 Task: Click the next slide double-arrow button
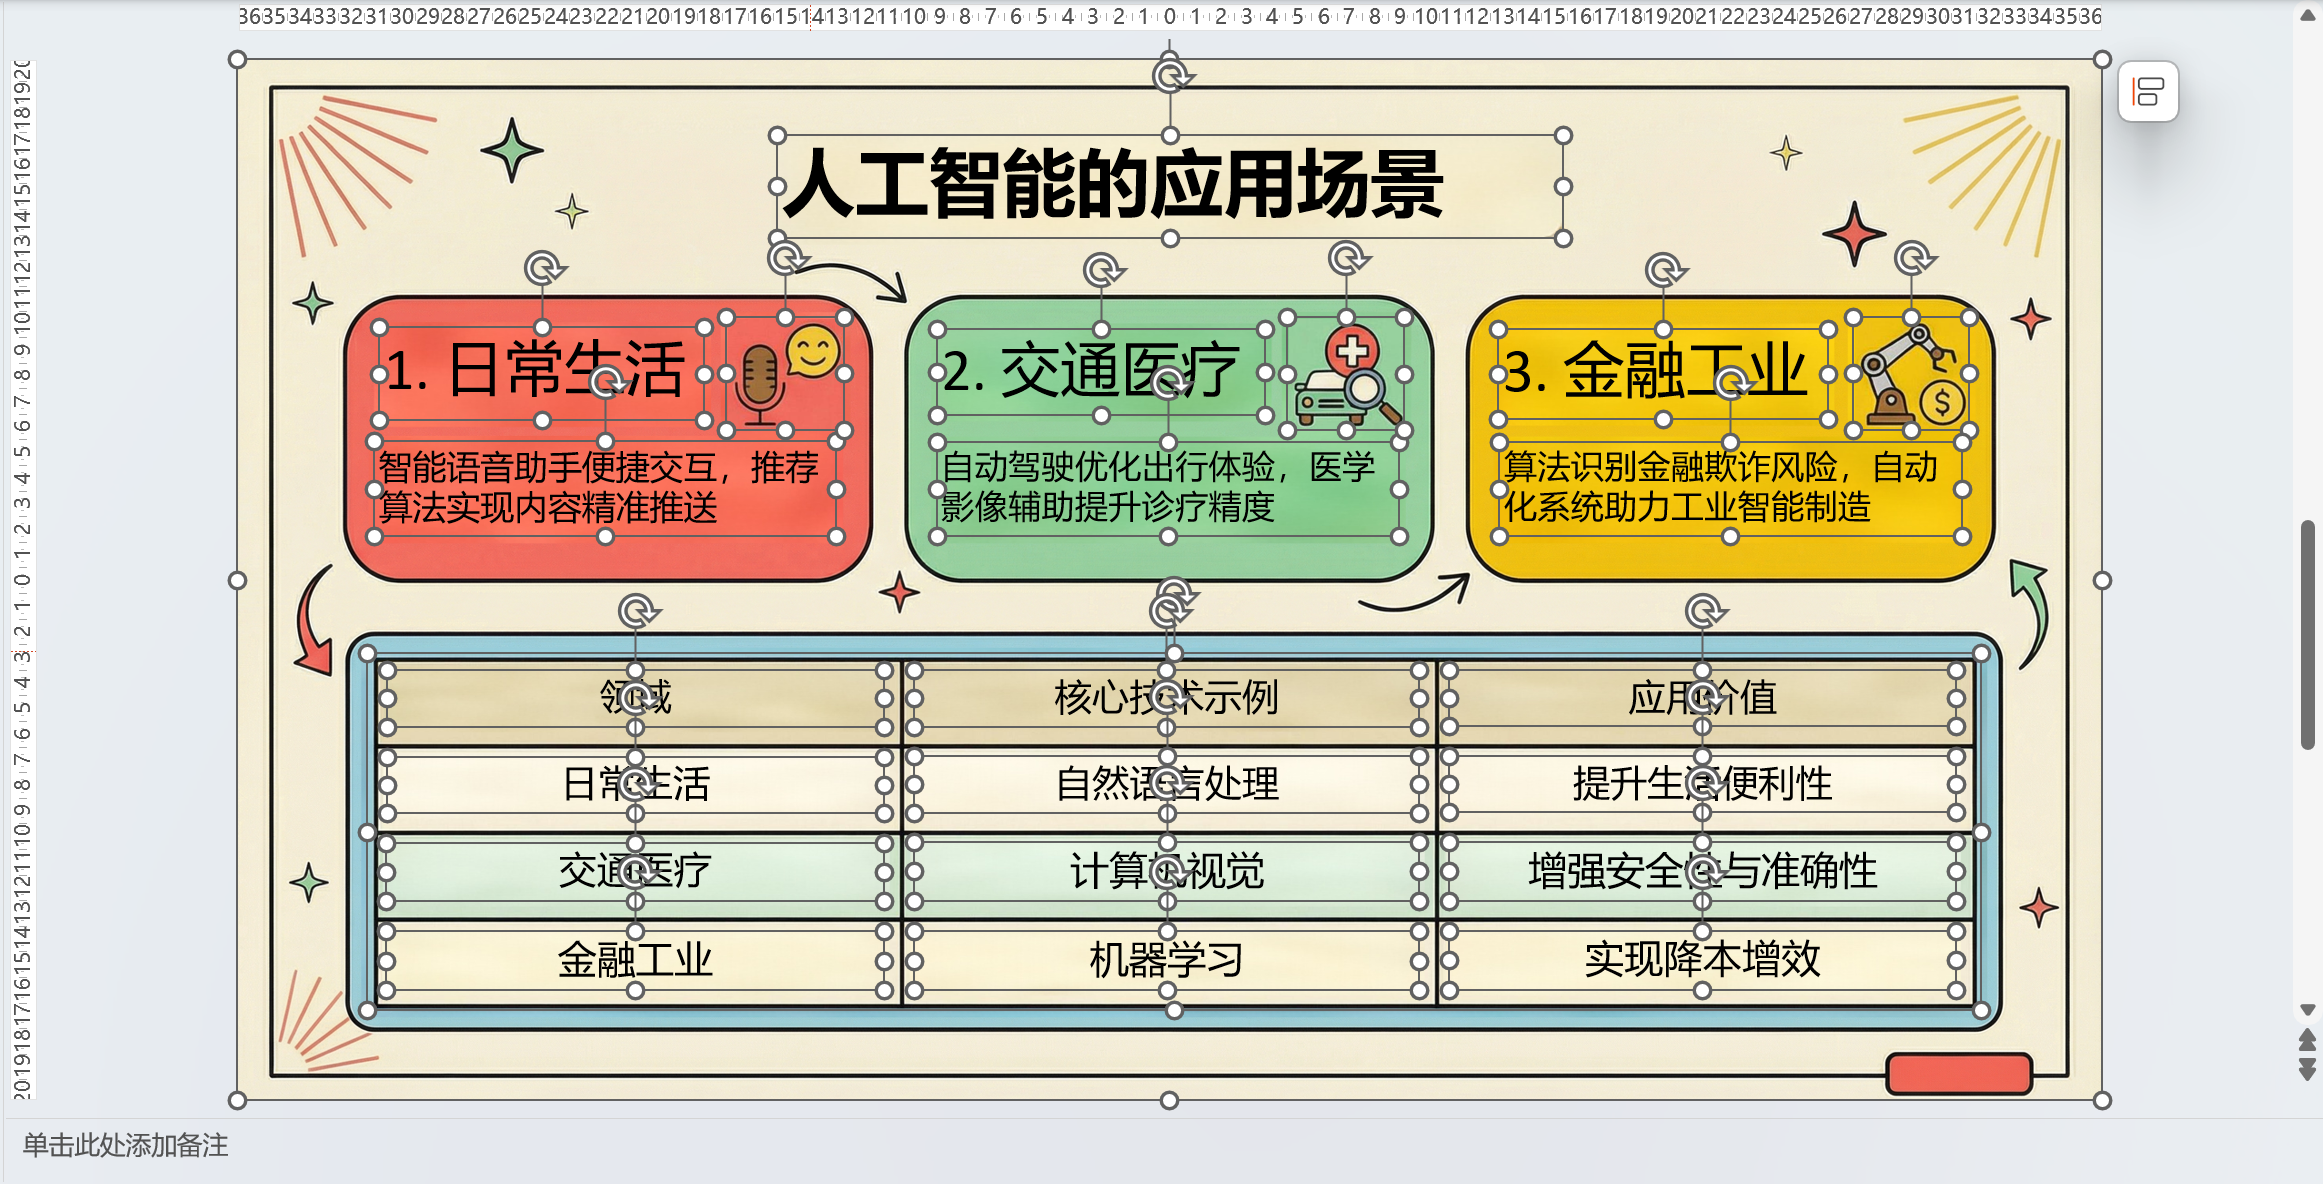pyautogui.click(x=2307, y=1070)
